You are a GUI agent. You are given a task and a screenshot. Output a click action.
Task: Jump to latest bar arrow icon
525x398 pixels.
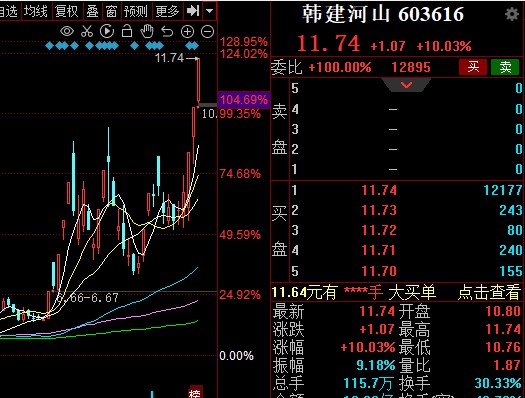[x=193, y=11]
